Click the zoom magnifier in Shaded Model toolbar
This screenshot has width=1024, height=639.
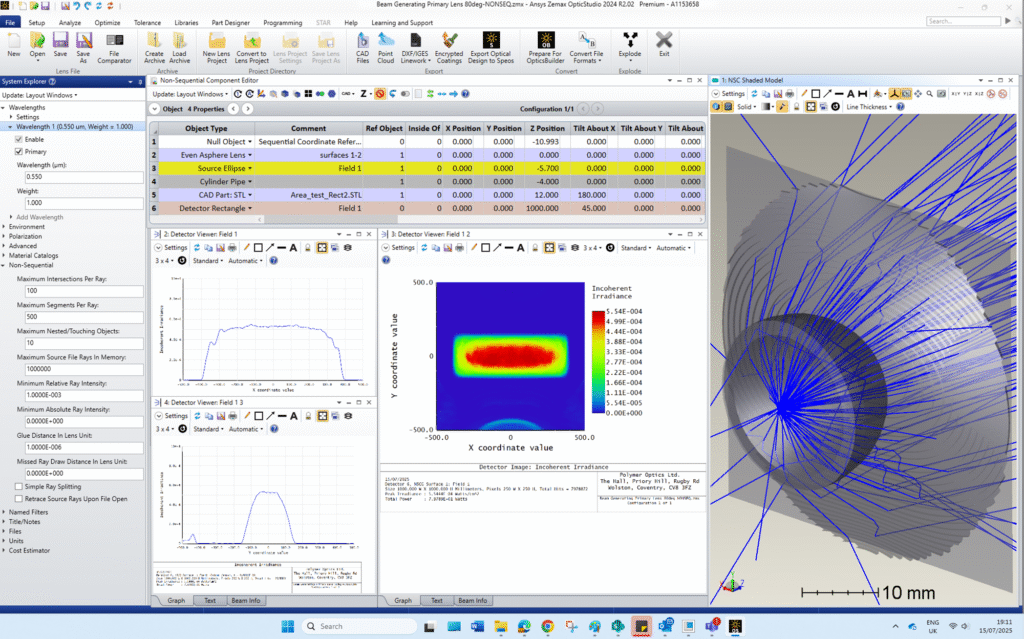(929, 94)
